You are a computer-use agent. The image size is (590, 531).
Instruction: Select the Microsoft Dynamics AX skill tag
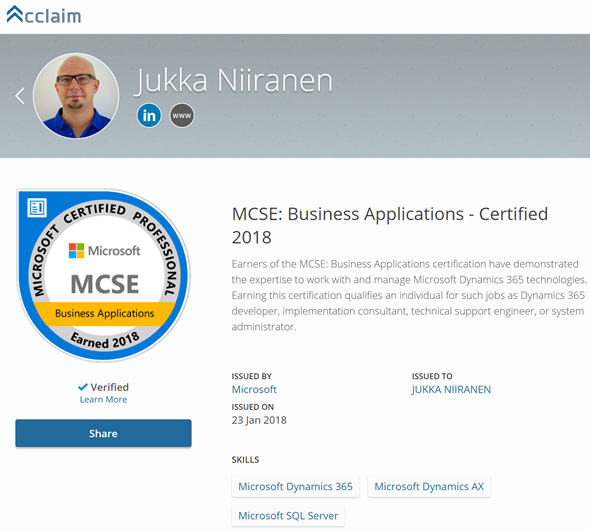[x=429, y=486]
